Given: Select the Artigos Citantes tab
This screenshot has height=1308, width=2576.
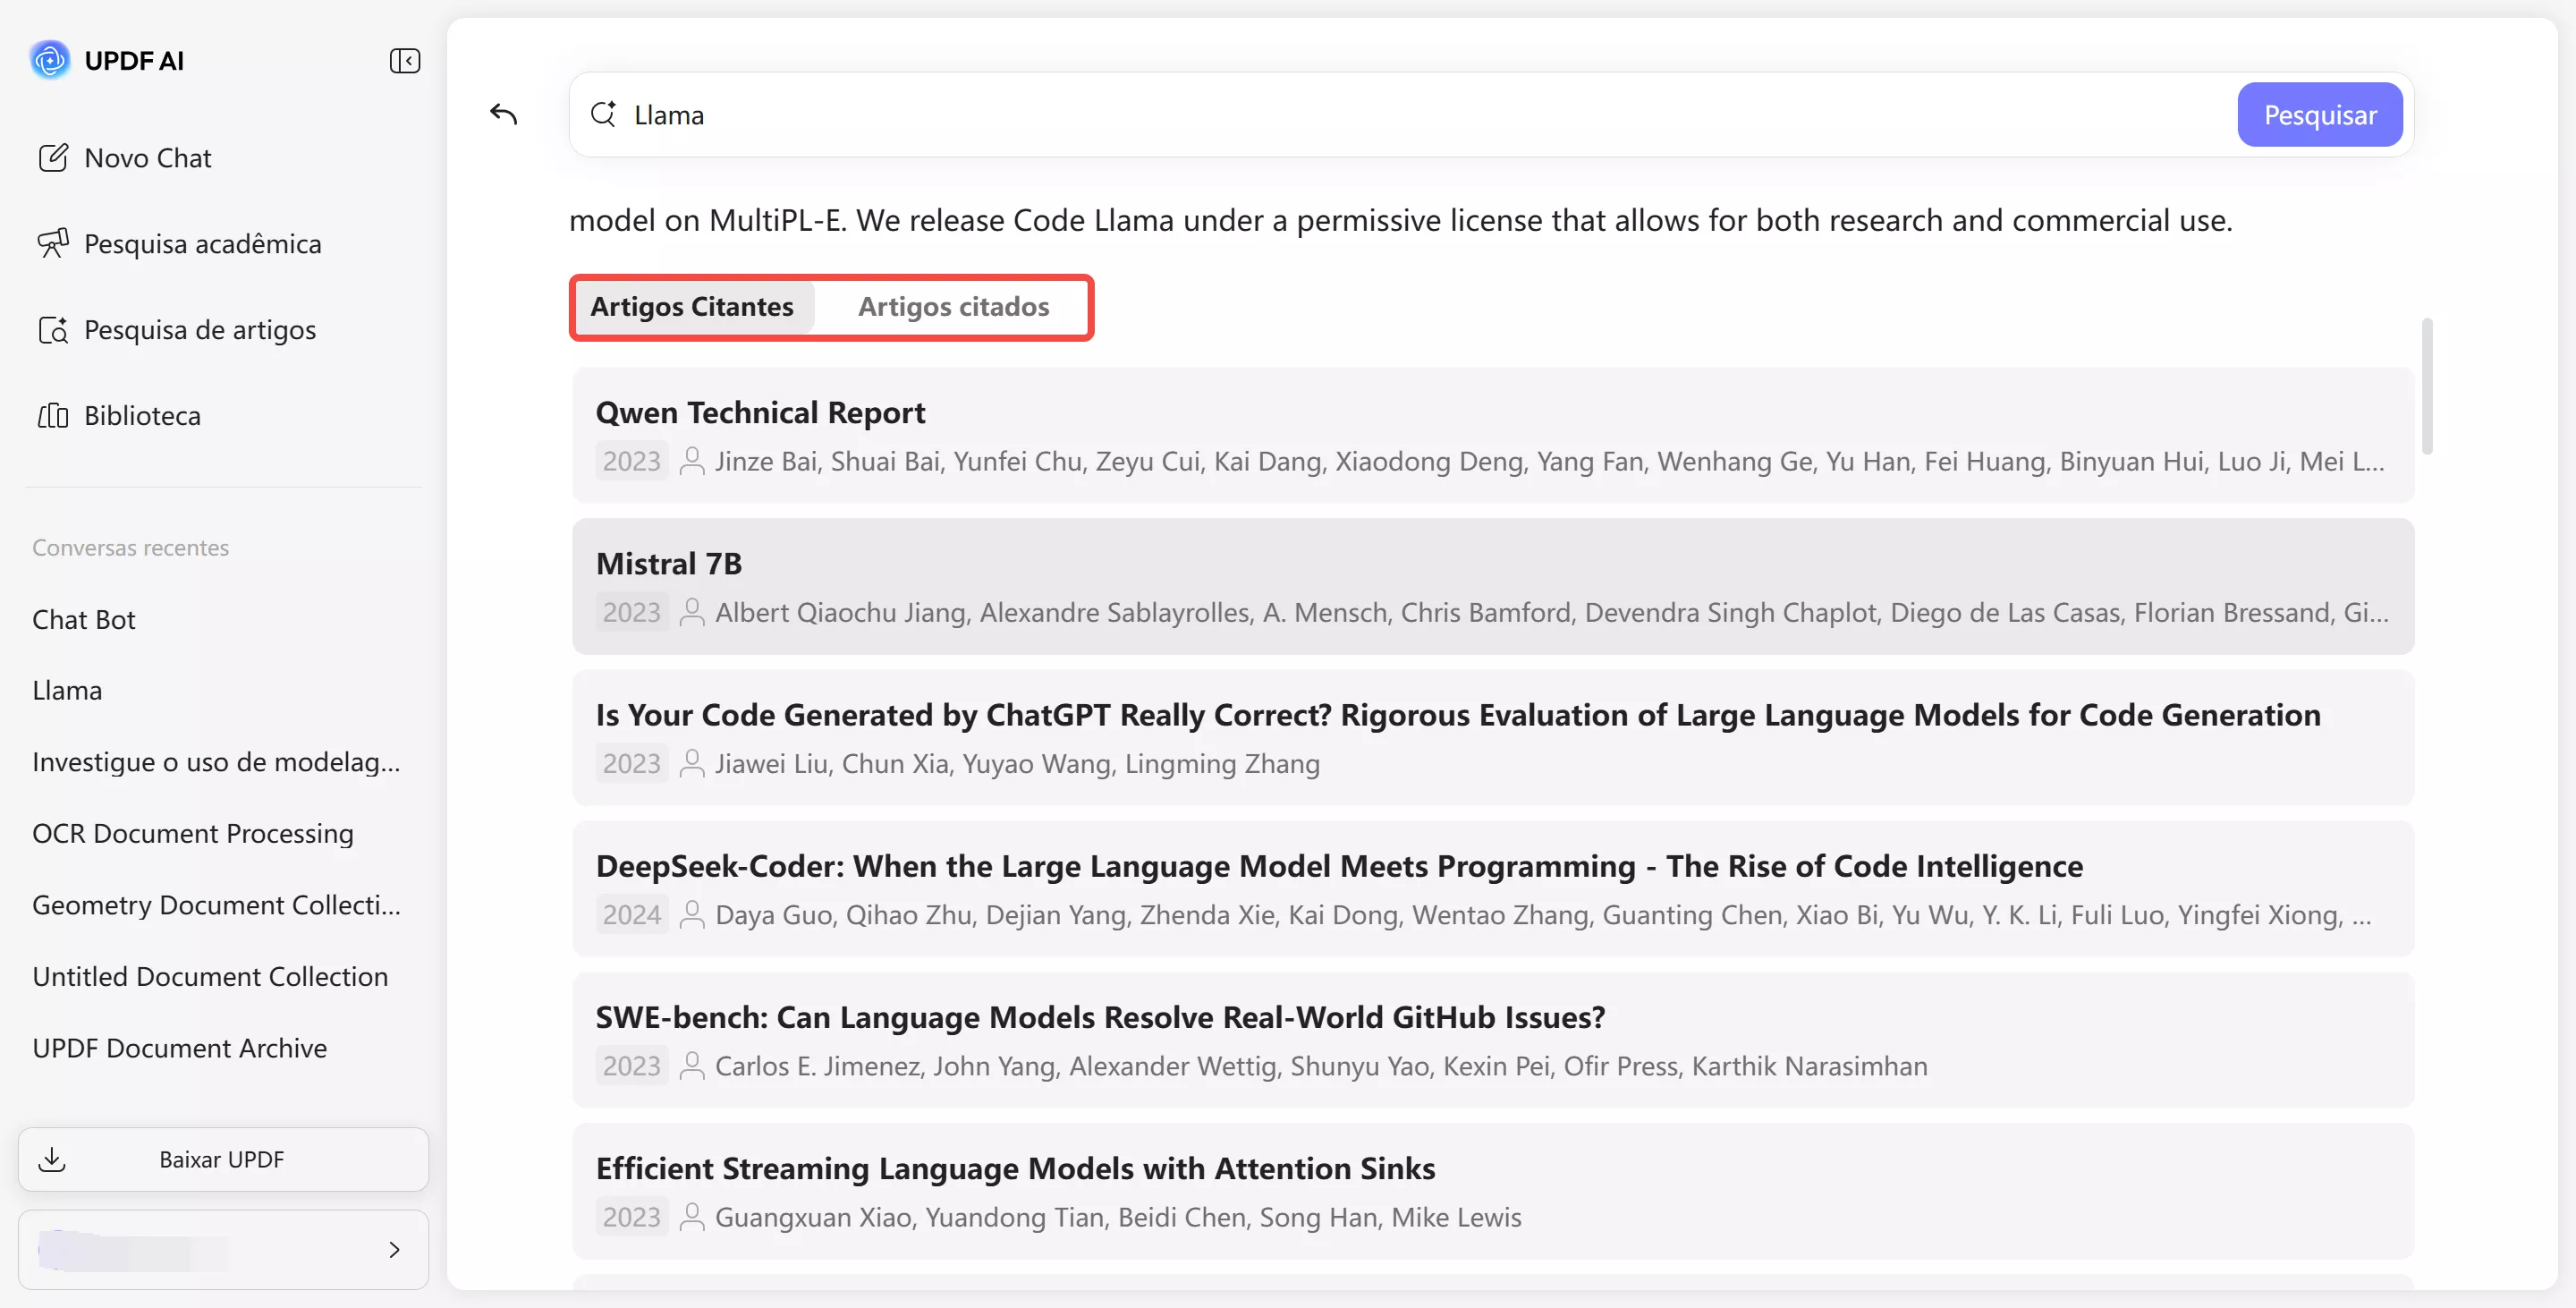Looking at the screenshot, I should pos(692,306).
